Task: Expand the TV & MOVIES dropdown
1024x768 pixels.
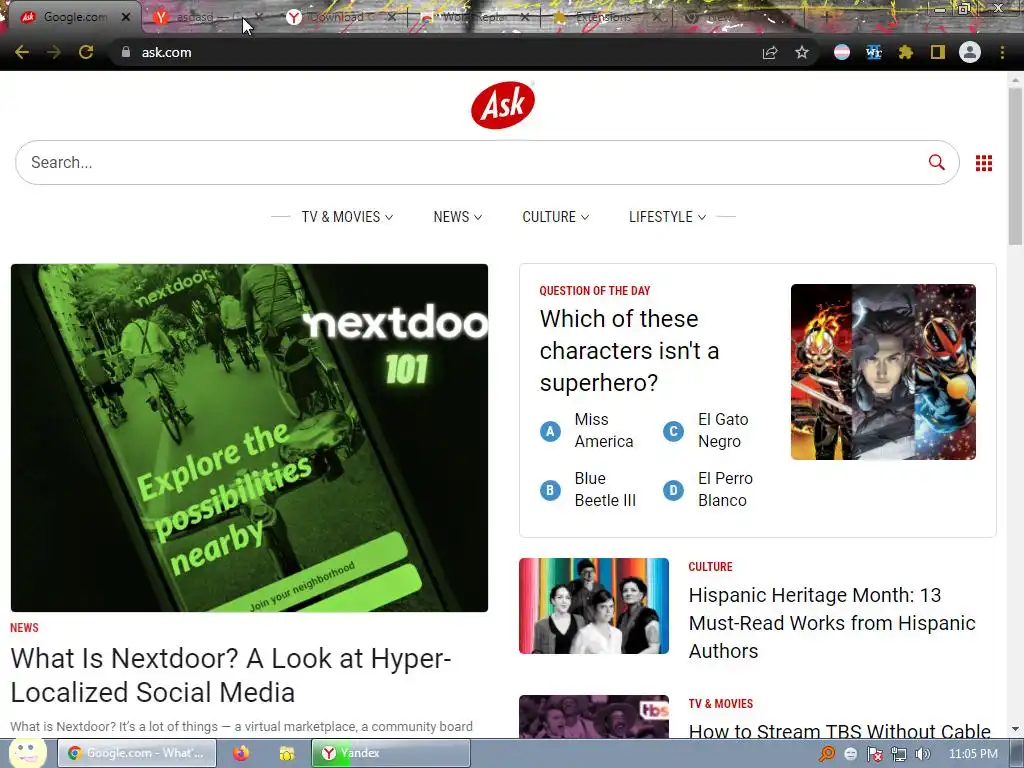Action: [x=347, y=217]
